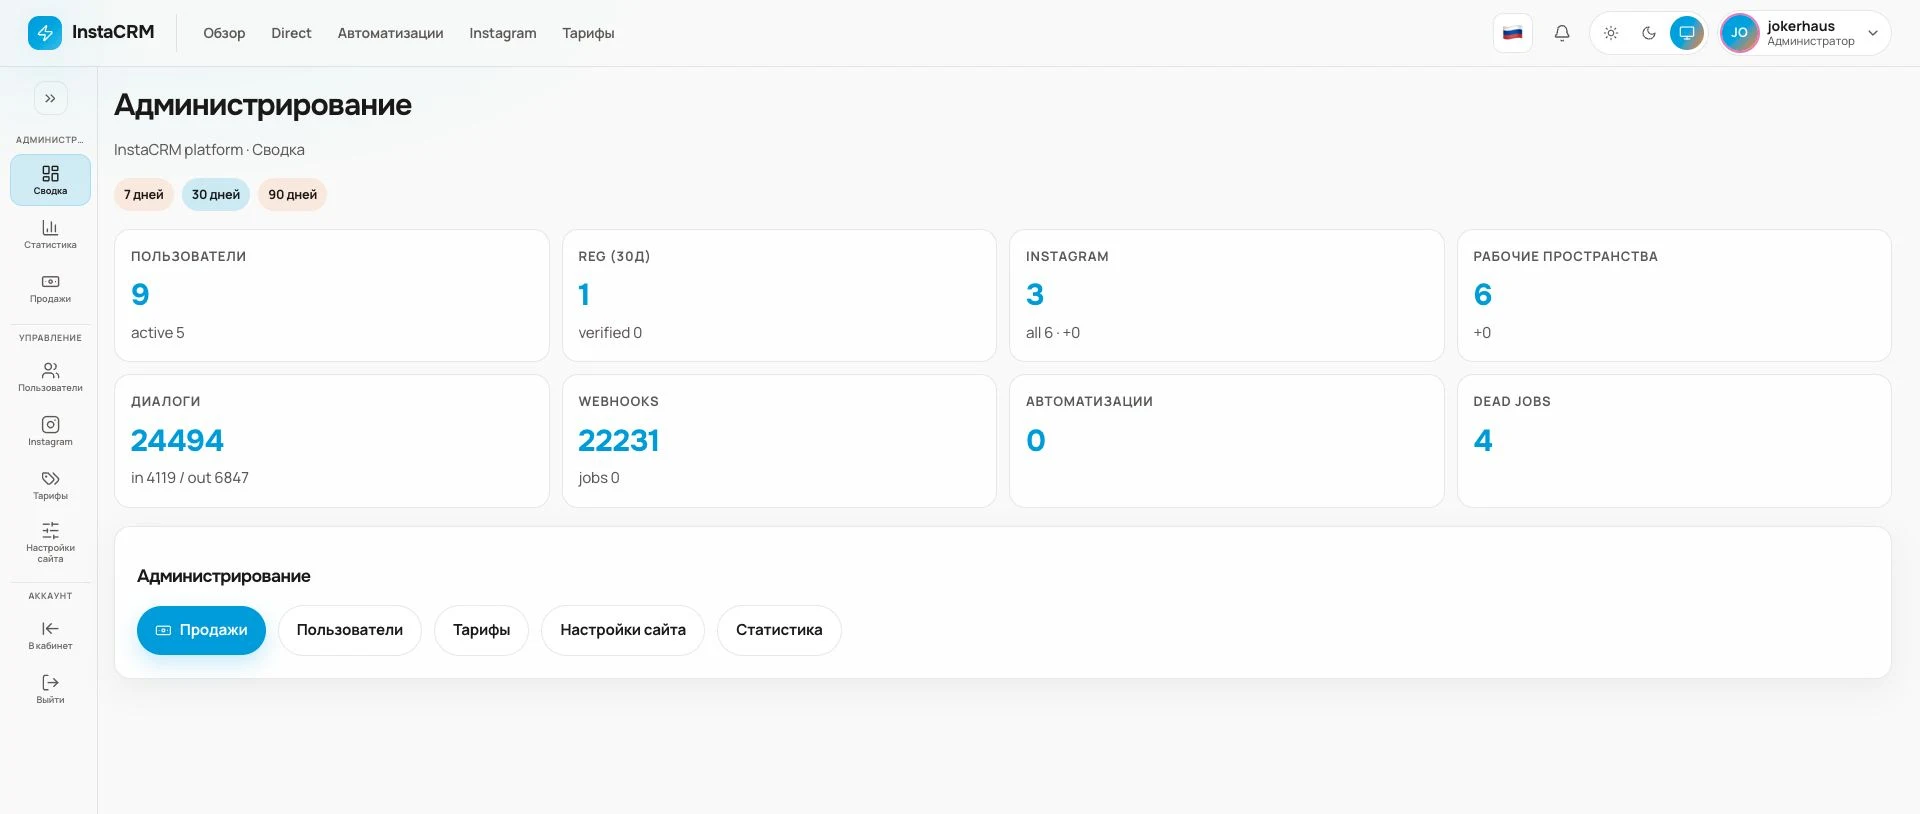Click the Статистика pill button
The image size is (1920, 814).
coord(779,630)
